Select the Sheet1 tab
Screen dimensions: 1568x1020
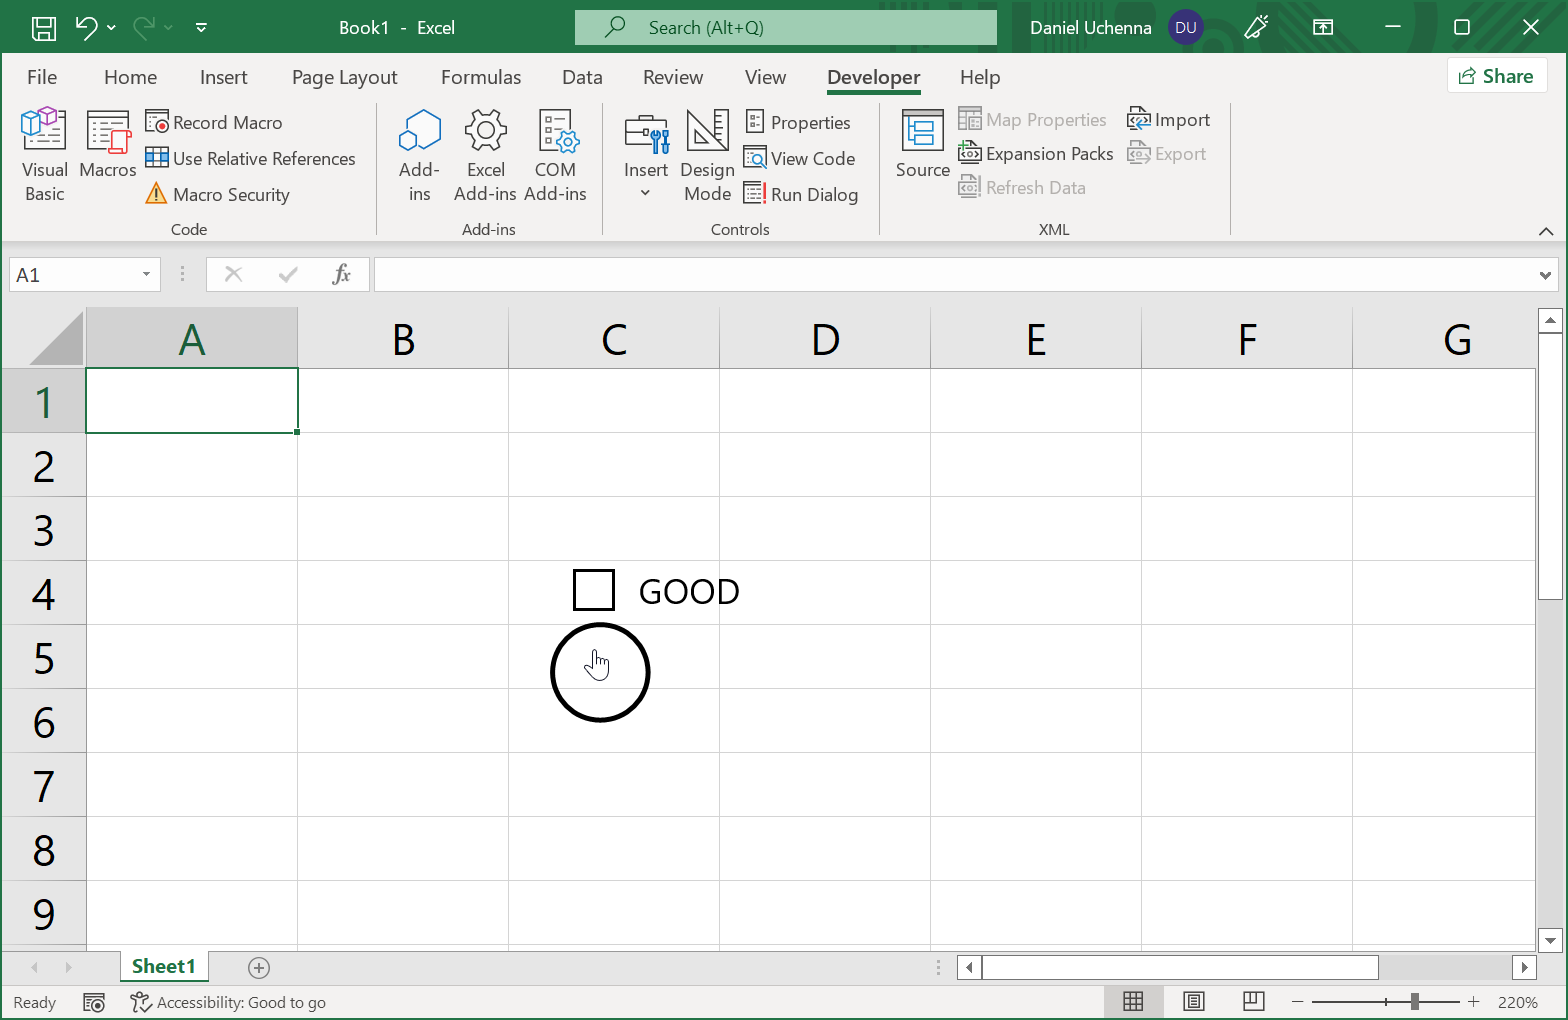point(163,966)
